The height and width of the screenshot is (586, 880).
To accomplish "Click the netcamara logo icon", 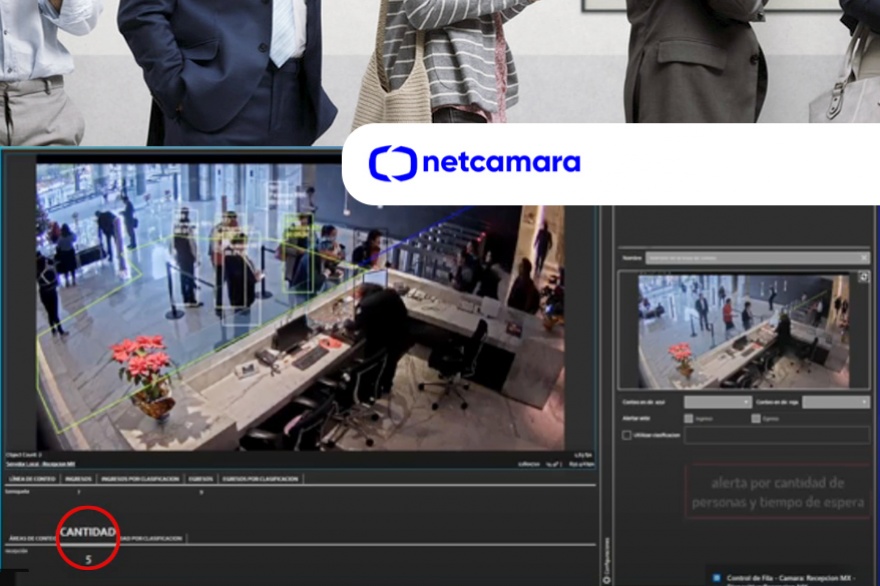I will 392,163.
